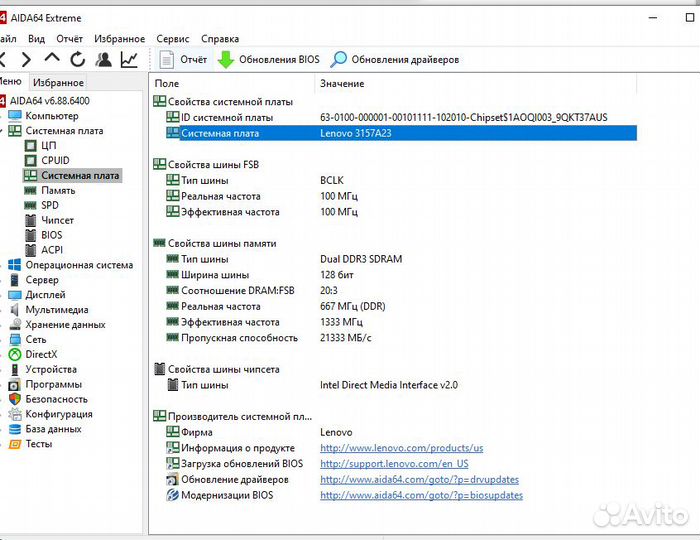Select Операционная система tree item
This screenshot has width=700, height=540.
click(x=79, y=265)
